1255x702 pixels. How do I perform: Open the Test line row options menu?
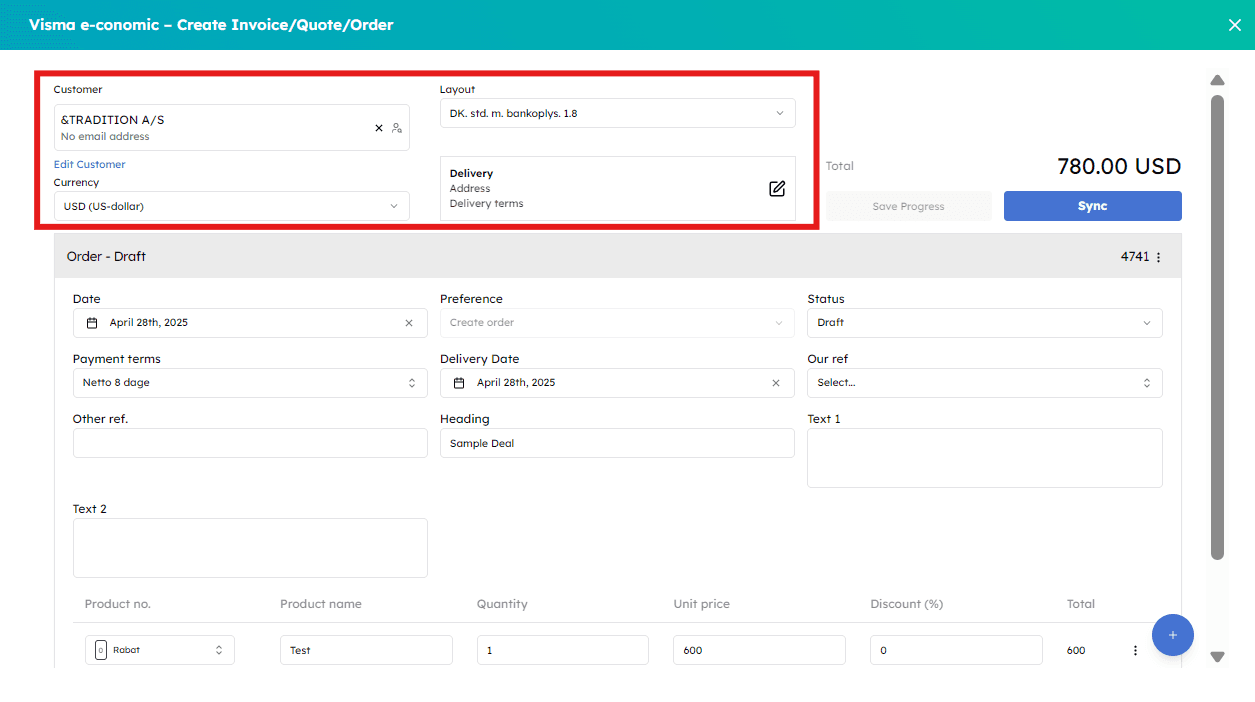(x=1135, y=650)
